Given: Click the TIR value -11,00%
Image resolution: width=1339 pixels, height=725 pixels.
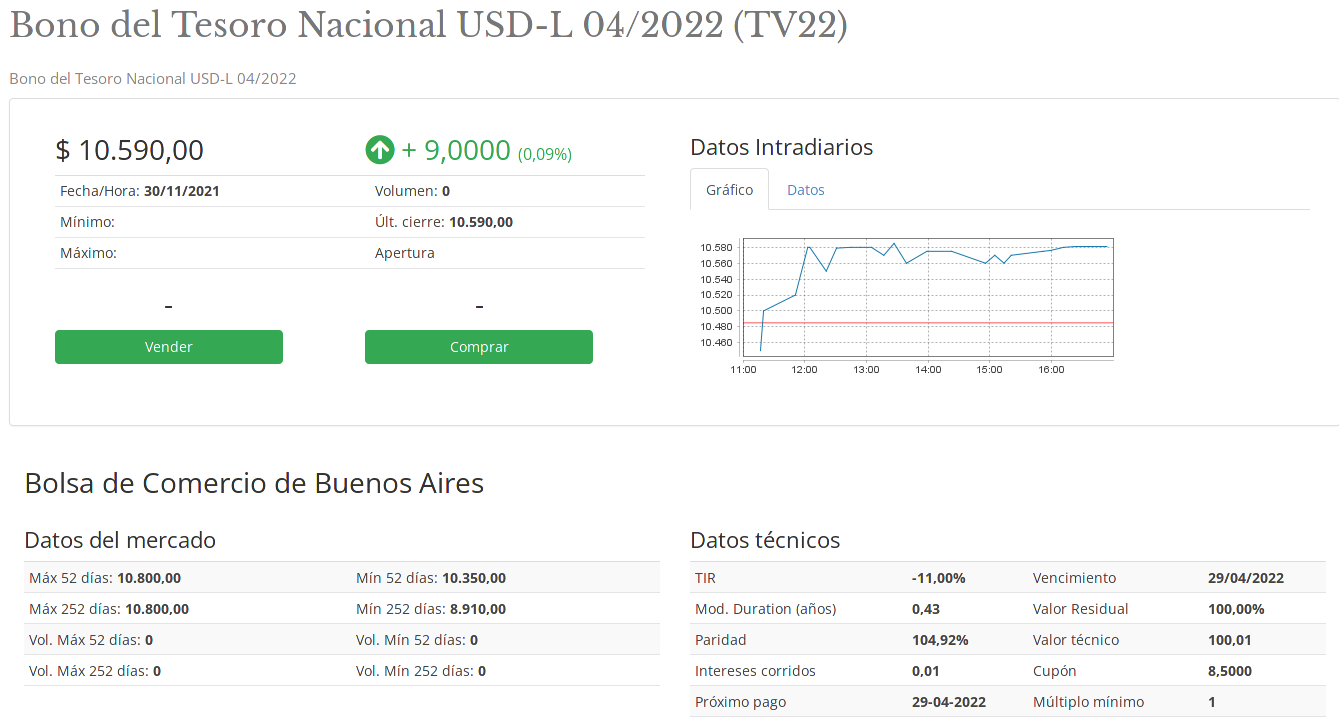Looking at the screenshot, I should point(938,578).
